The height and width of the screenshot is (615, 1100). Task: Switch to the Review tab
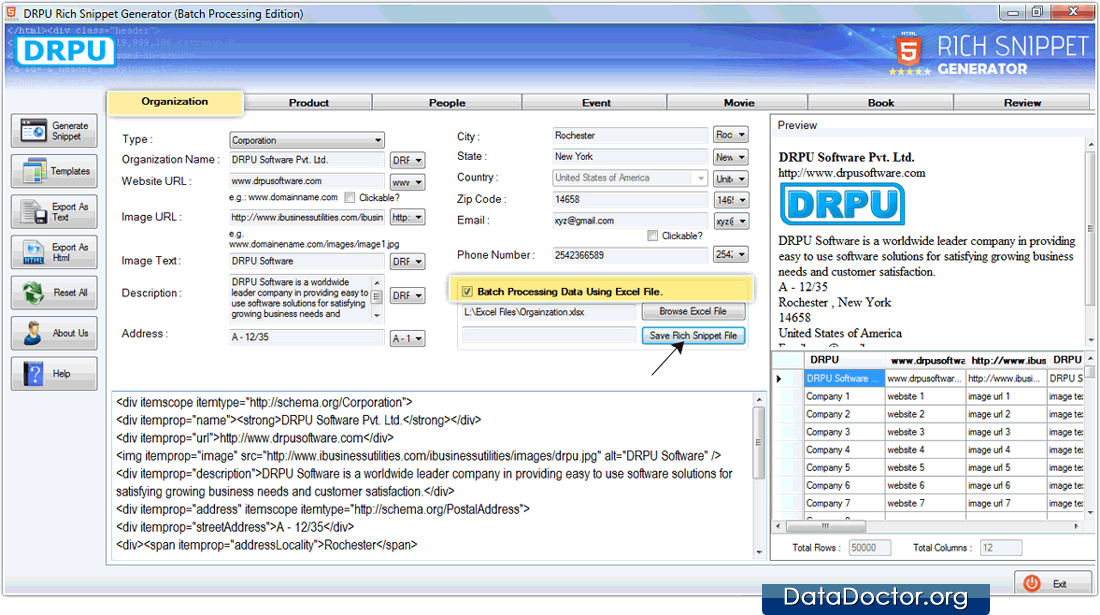click(x=1022, y=102)
